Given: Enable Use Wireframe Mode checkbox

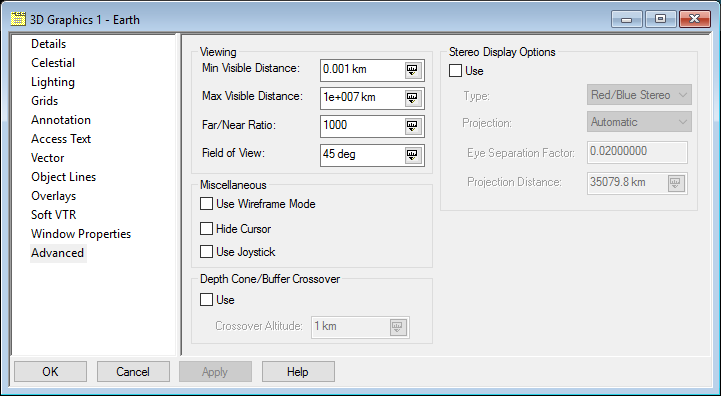Looking at the screenshot, I should point(206,204).
